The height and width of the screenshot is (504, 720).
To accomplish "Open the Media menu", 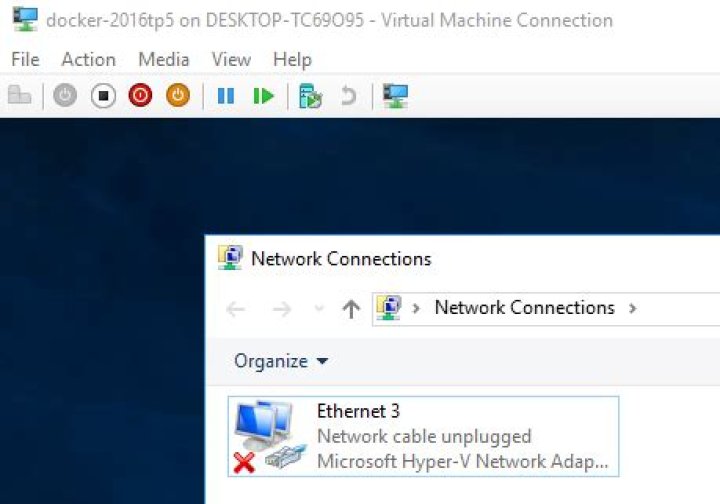I will [163, 60].
